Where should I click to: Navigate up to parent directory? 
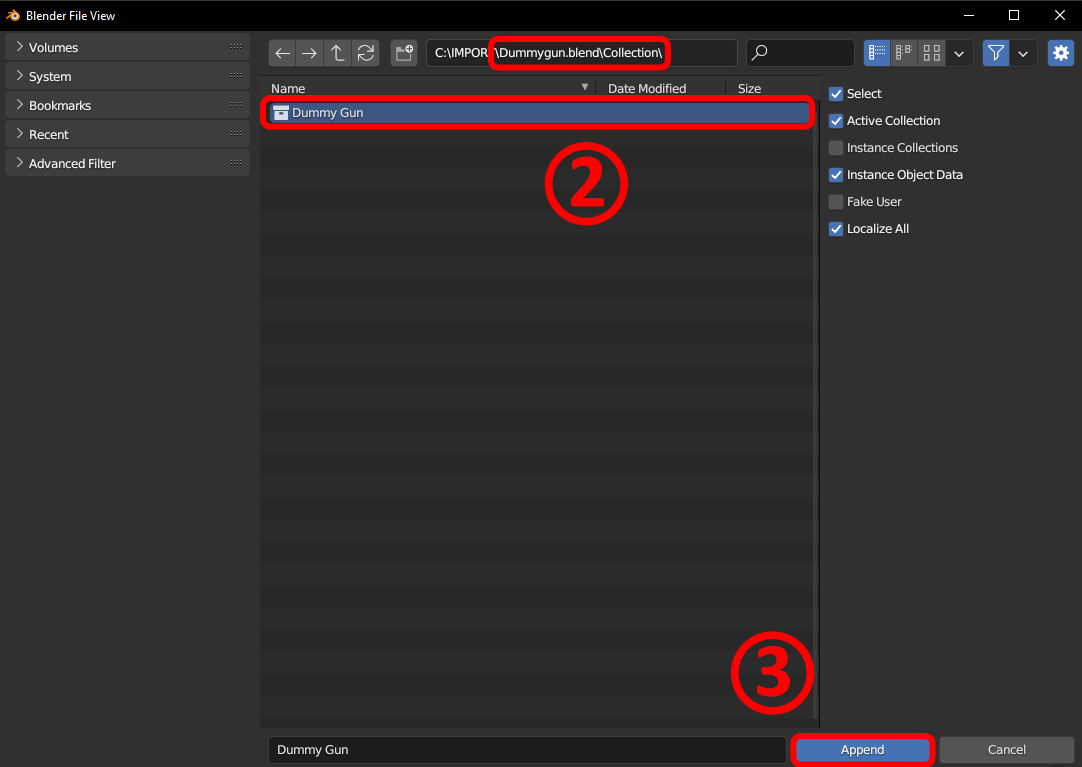pos(337,53)
